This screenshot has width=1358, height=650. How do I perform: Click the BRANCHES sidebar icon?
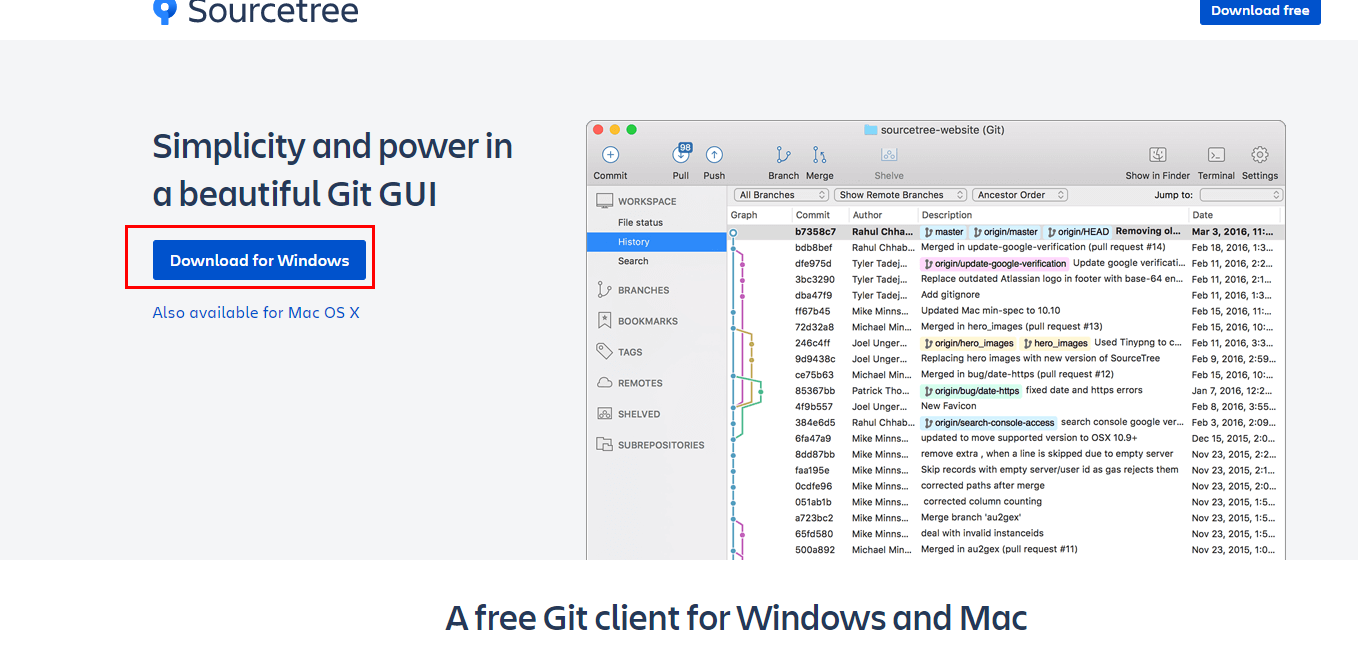point(604,290)
